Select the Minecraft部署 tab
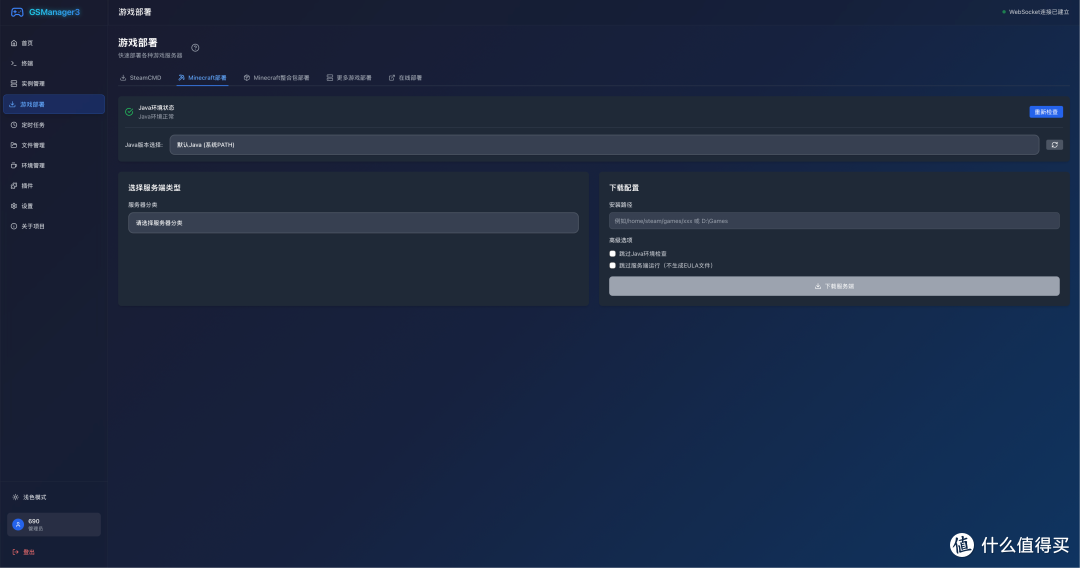Viewport: 1080px width, 568px height. (x=202, y=78)
